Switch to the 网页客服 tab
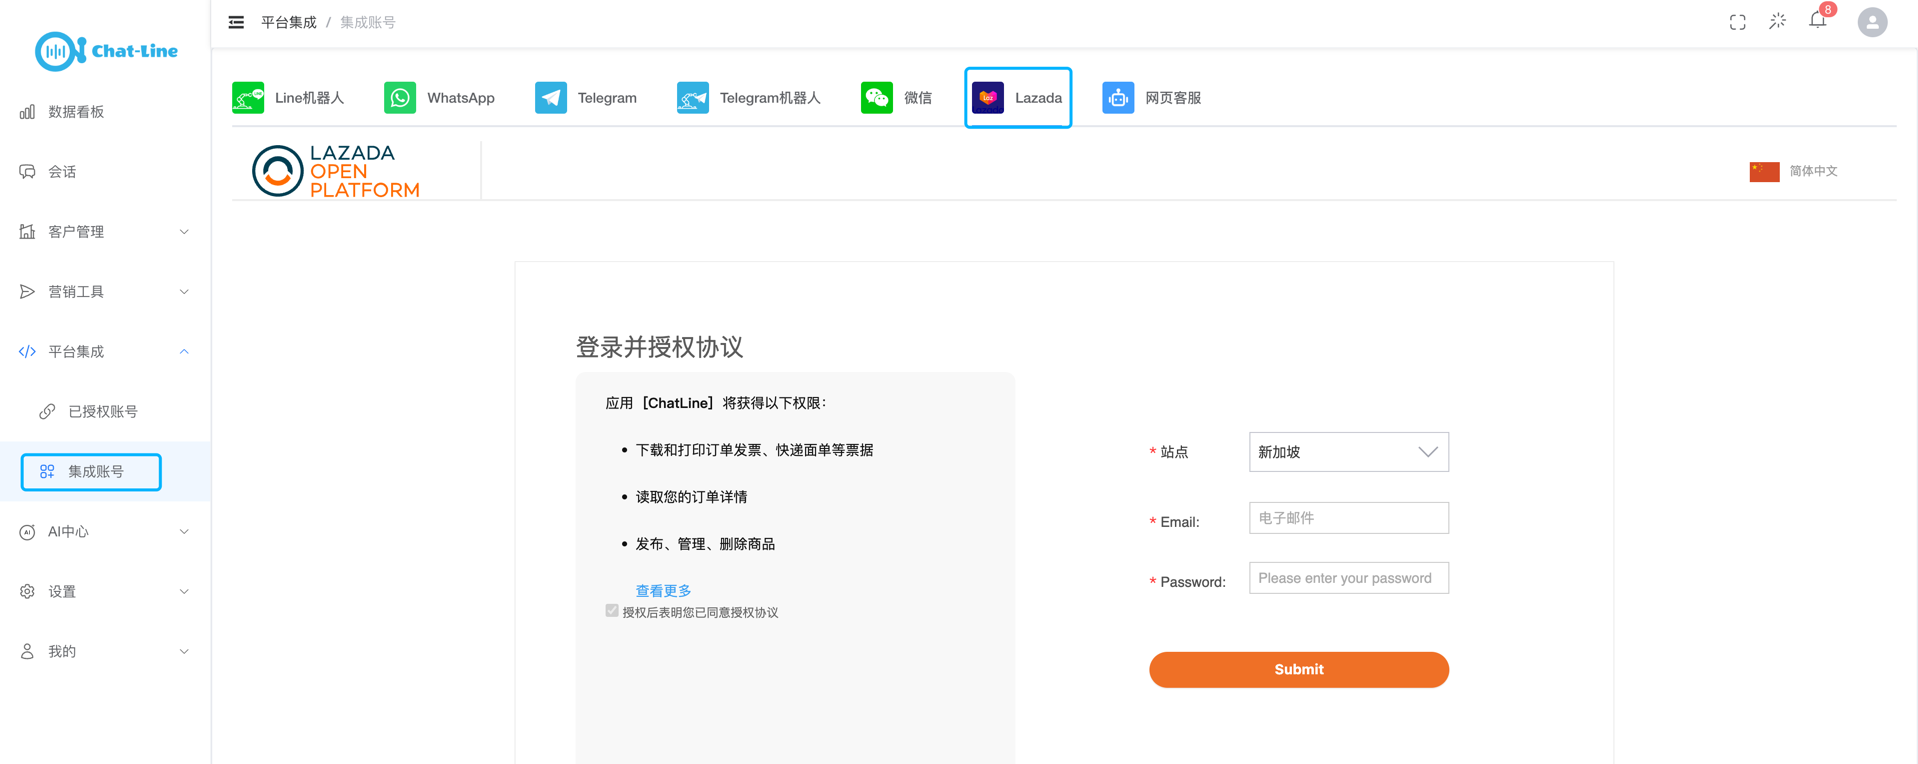Image resolution: width=1918 pixels, height=764 pixels. point(1152,98)
